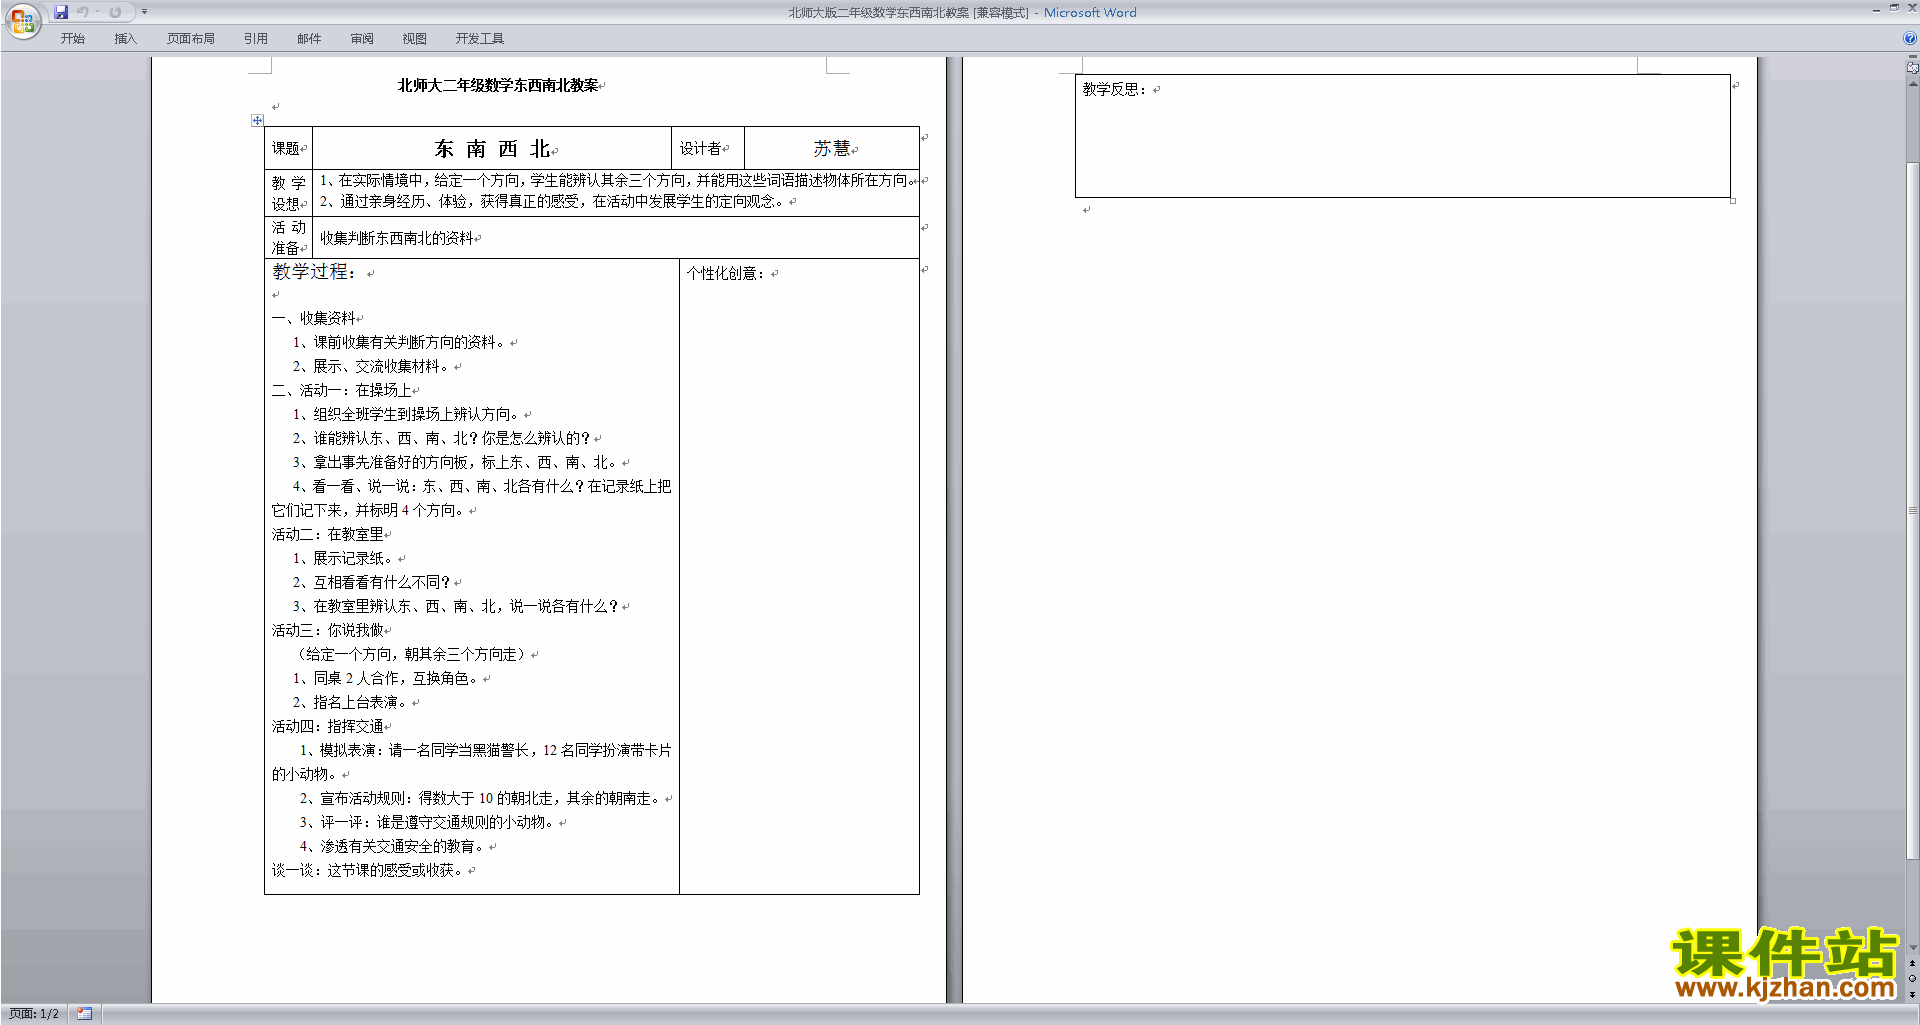Redo with the repeat arrow icon

[x=116, y=12]
